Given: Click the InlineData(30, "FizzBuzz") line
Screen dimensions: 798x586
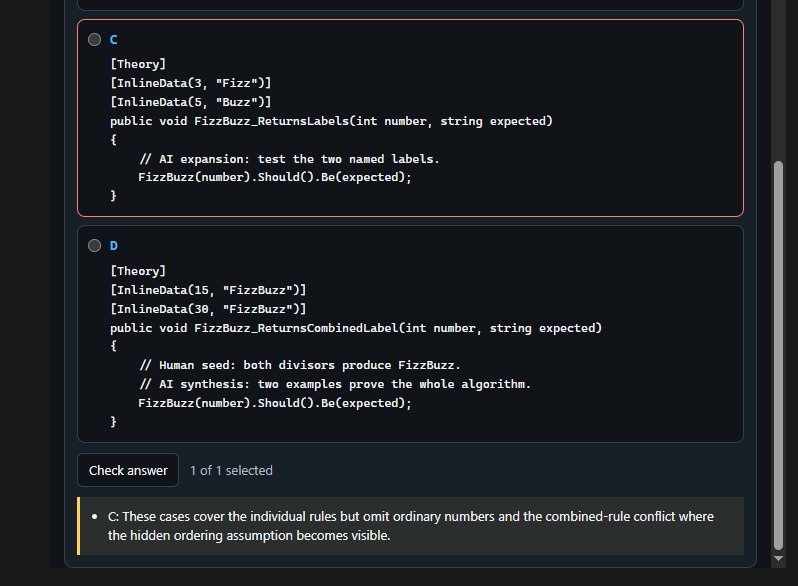Looking at the screenshot, I should click(x=208, y=309).
